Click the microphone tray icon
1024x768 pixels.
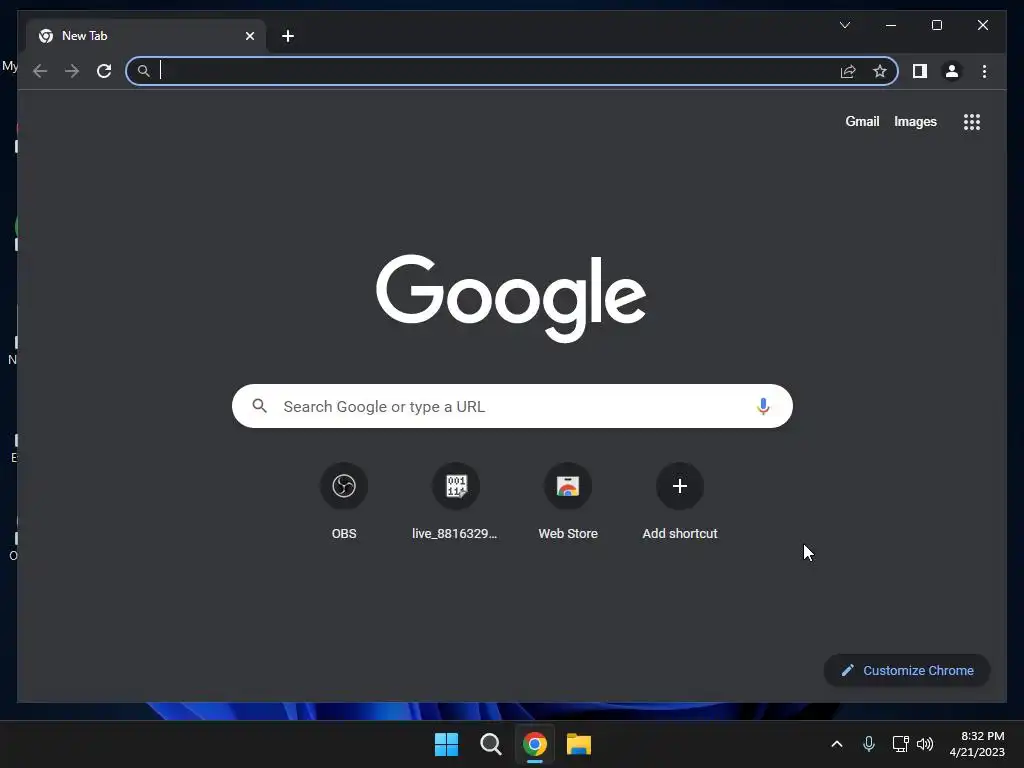pyautogui.click(x=869, y=744)
